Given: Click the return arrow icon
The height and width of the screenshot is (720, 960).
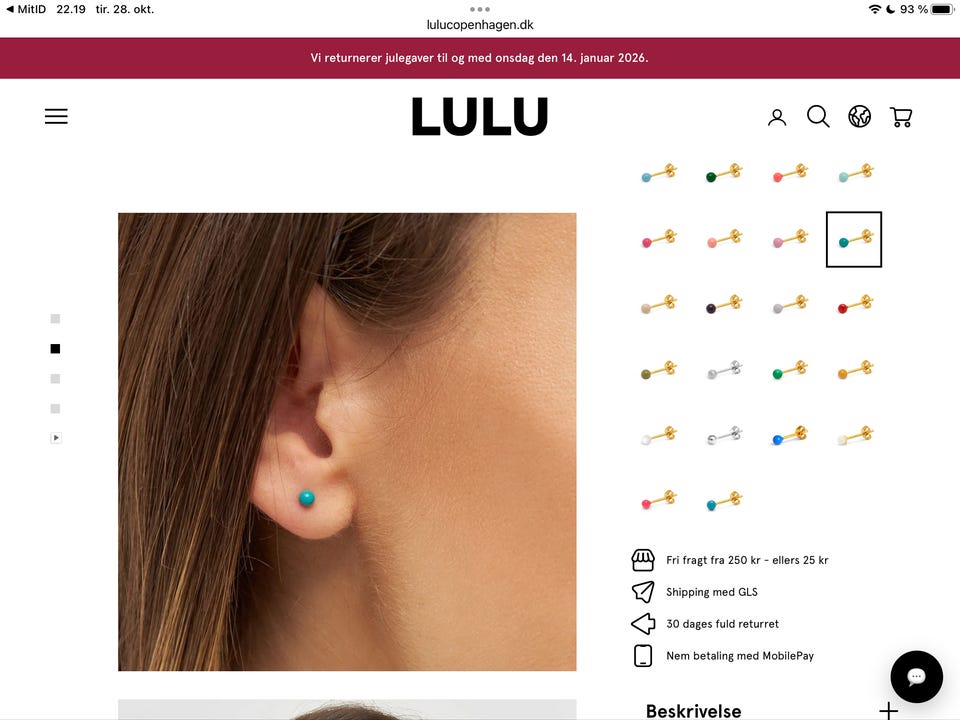Looking at the screenshot, I should tap(643, 624).
